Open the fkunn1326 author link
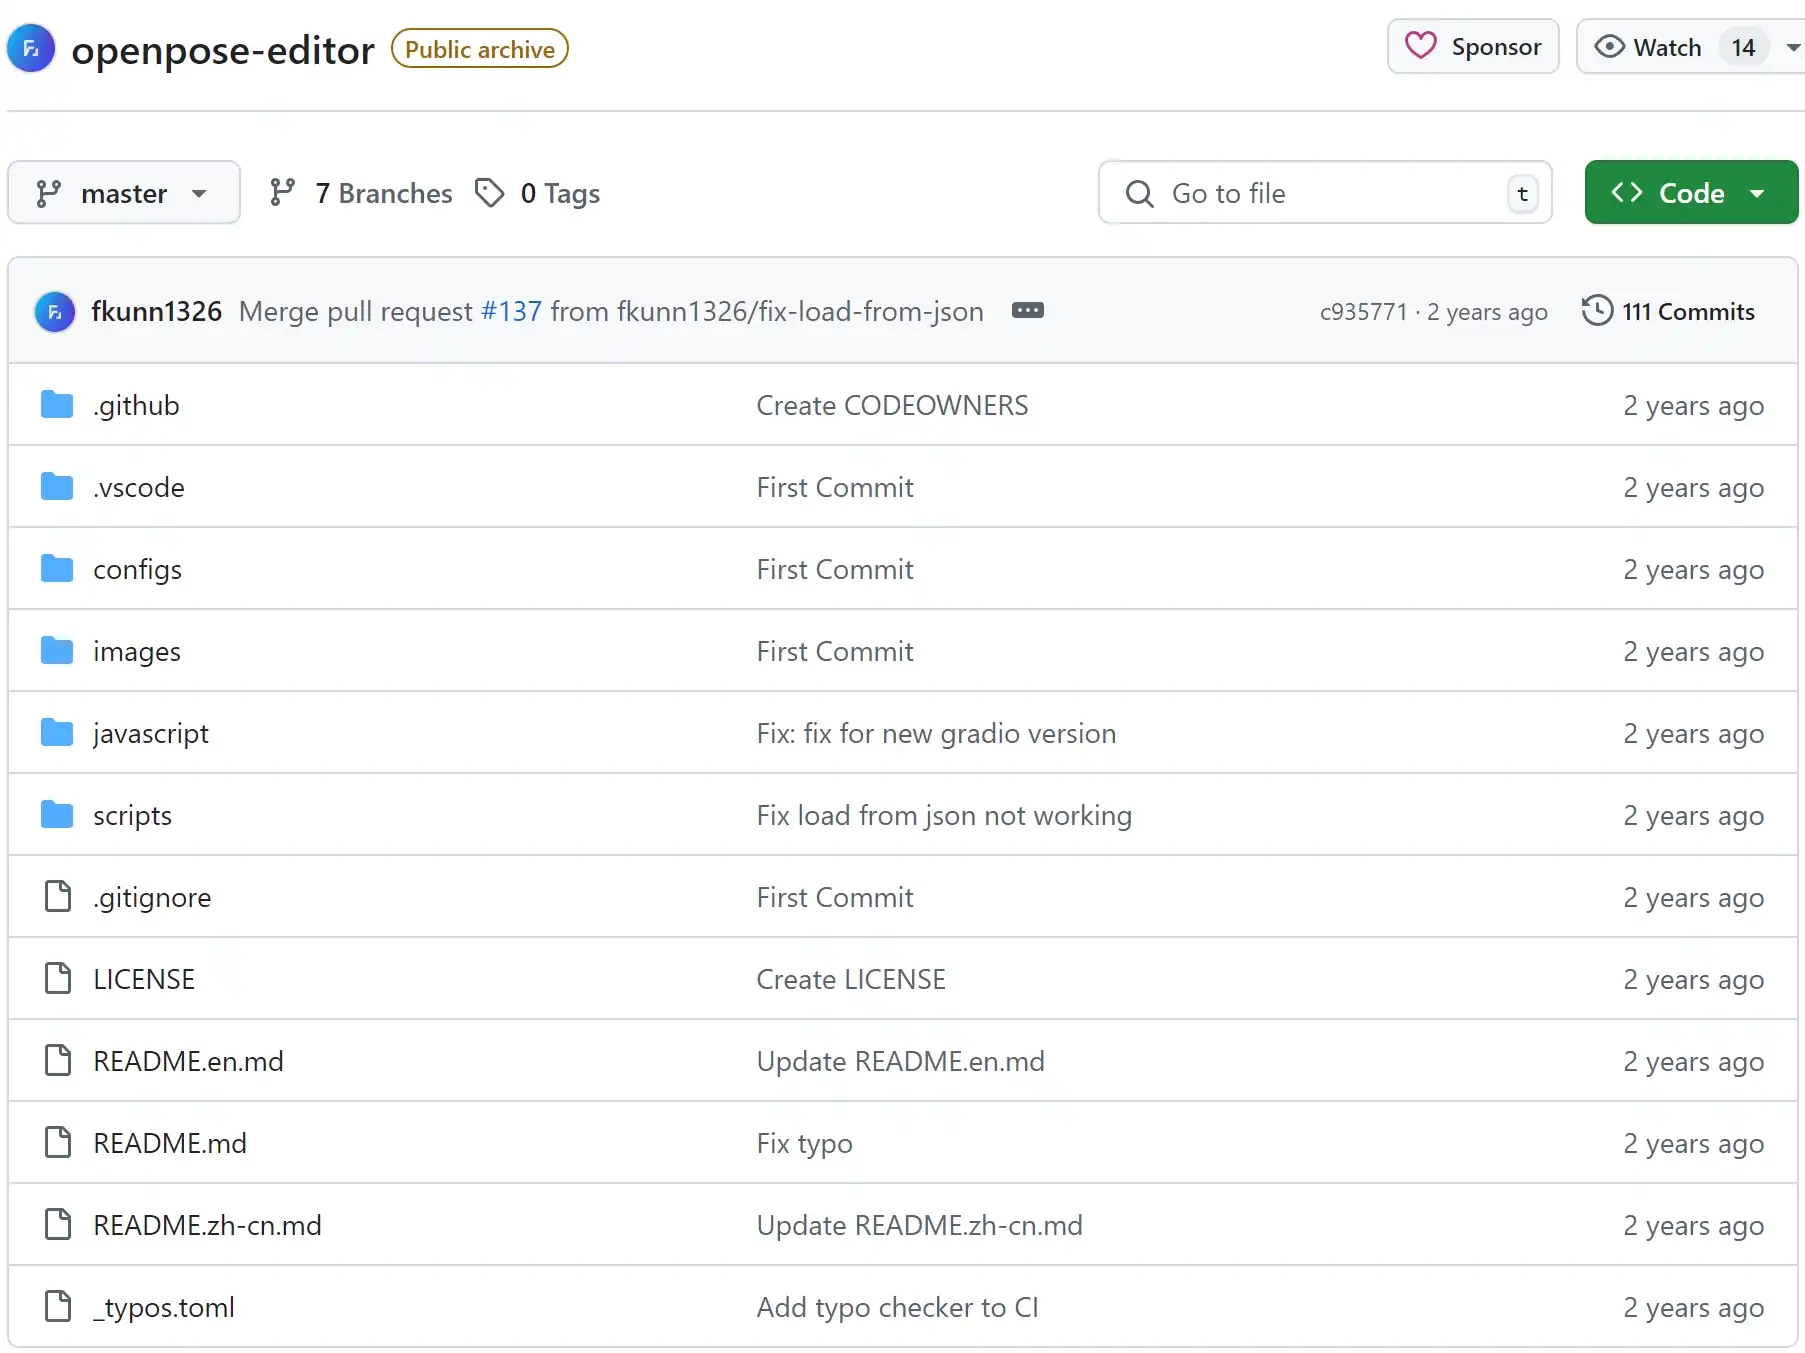 (156, 311)
